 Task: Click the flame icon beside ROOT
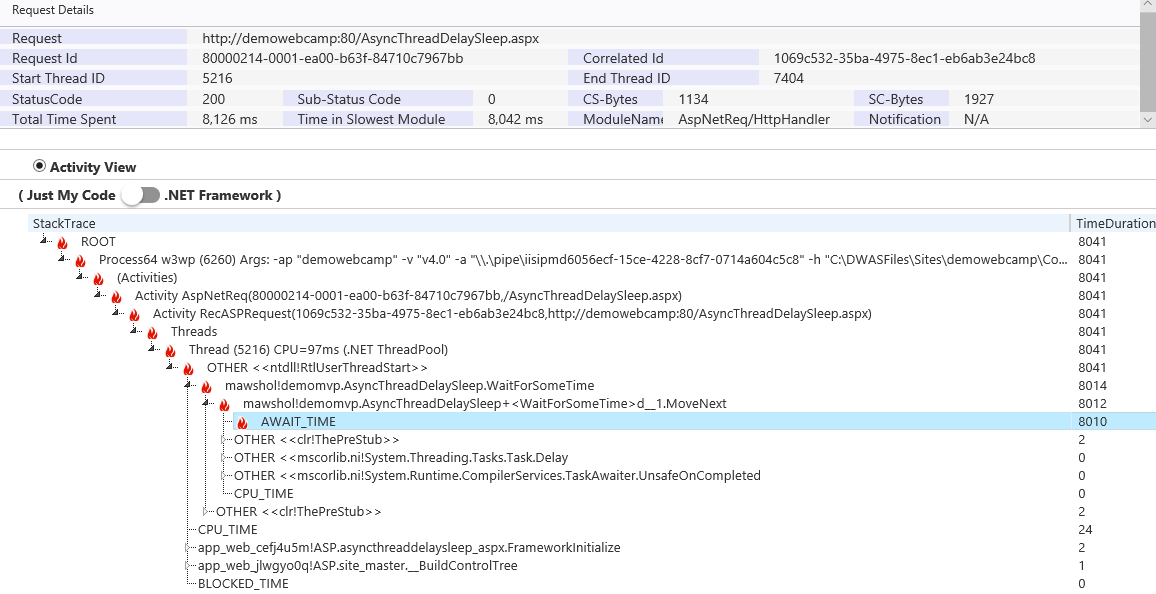point(63,242)
